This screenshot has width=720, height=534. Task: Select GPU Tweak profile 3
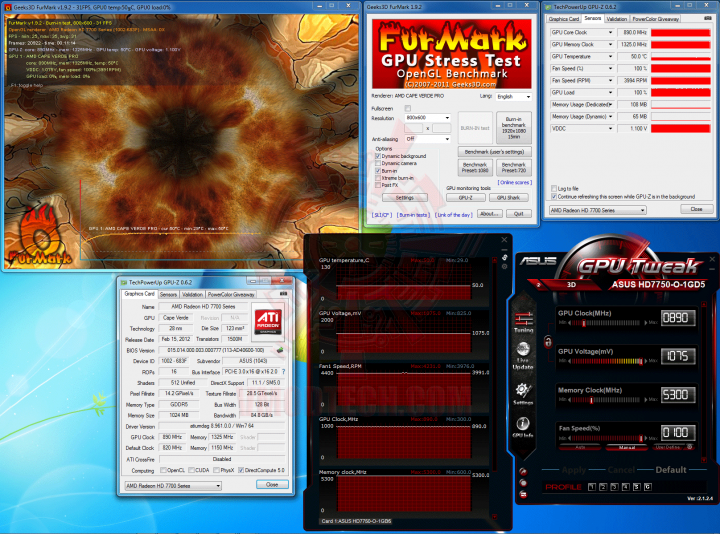(x=614, y=487)
